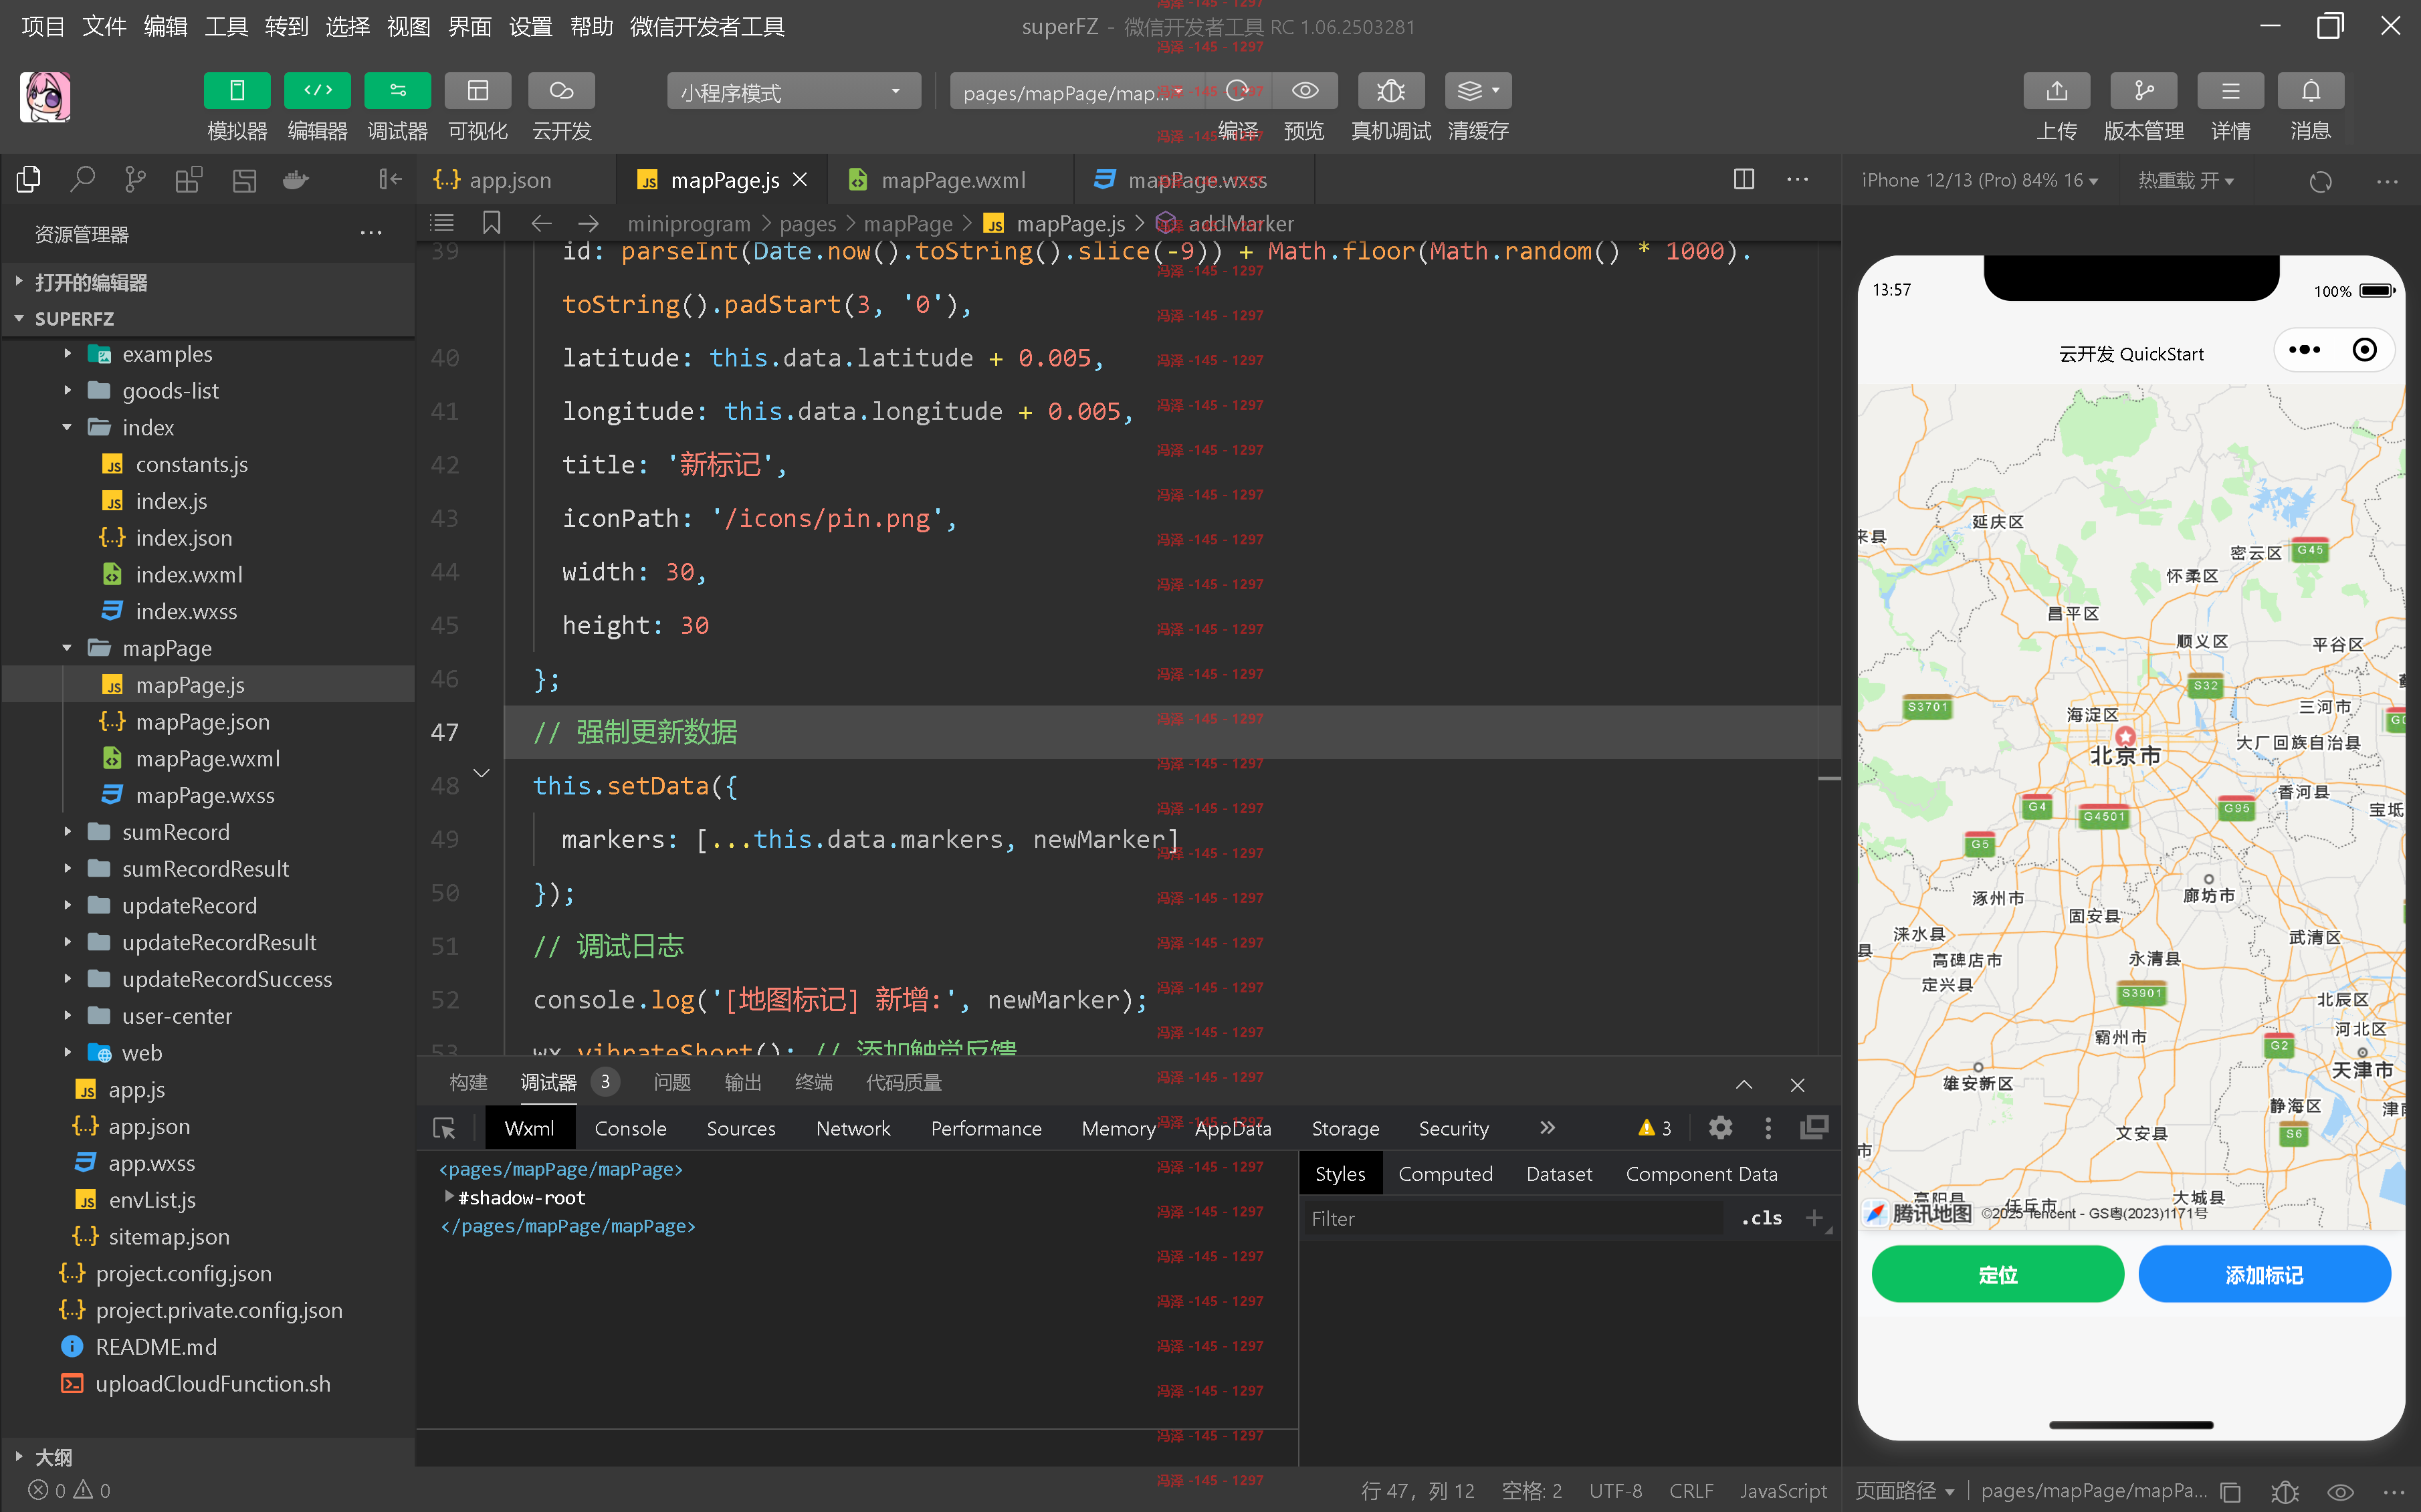2421x1512 pixels.
Task: Open the 工具 menu
Action: point(226,26)
